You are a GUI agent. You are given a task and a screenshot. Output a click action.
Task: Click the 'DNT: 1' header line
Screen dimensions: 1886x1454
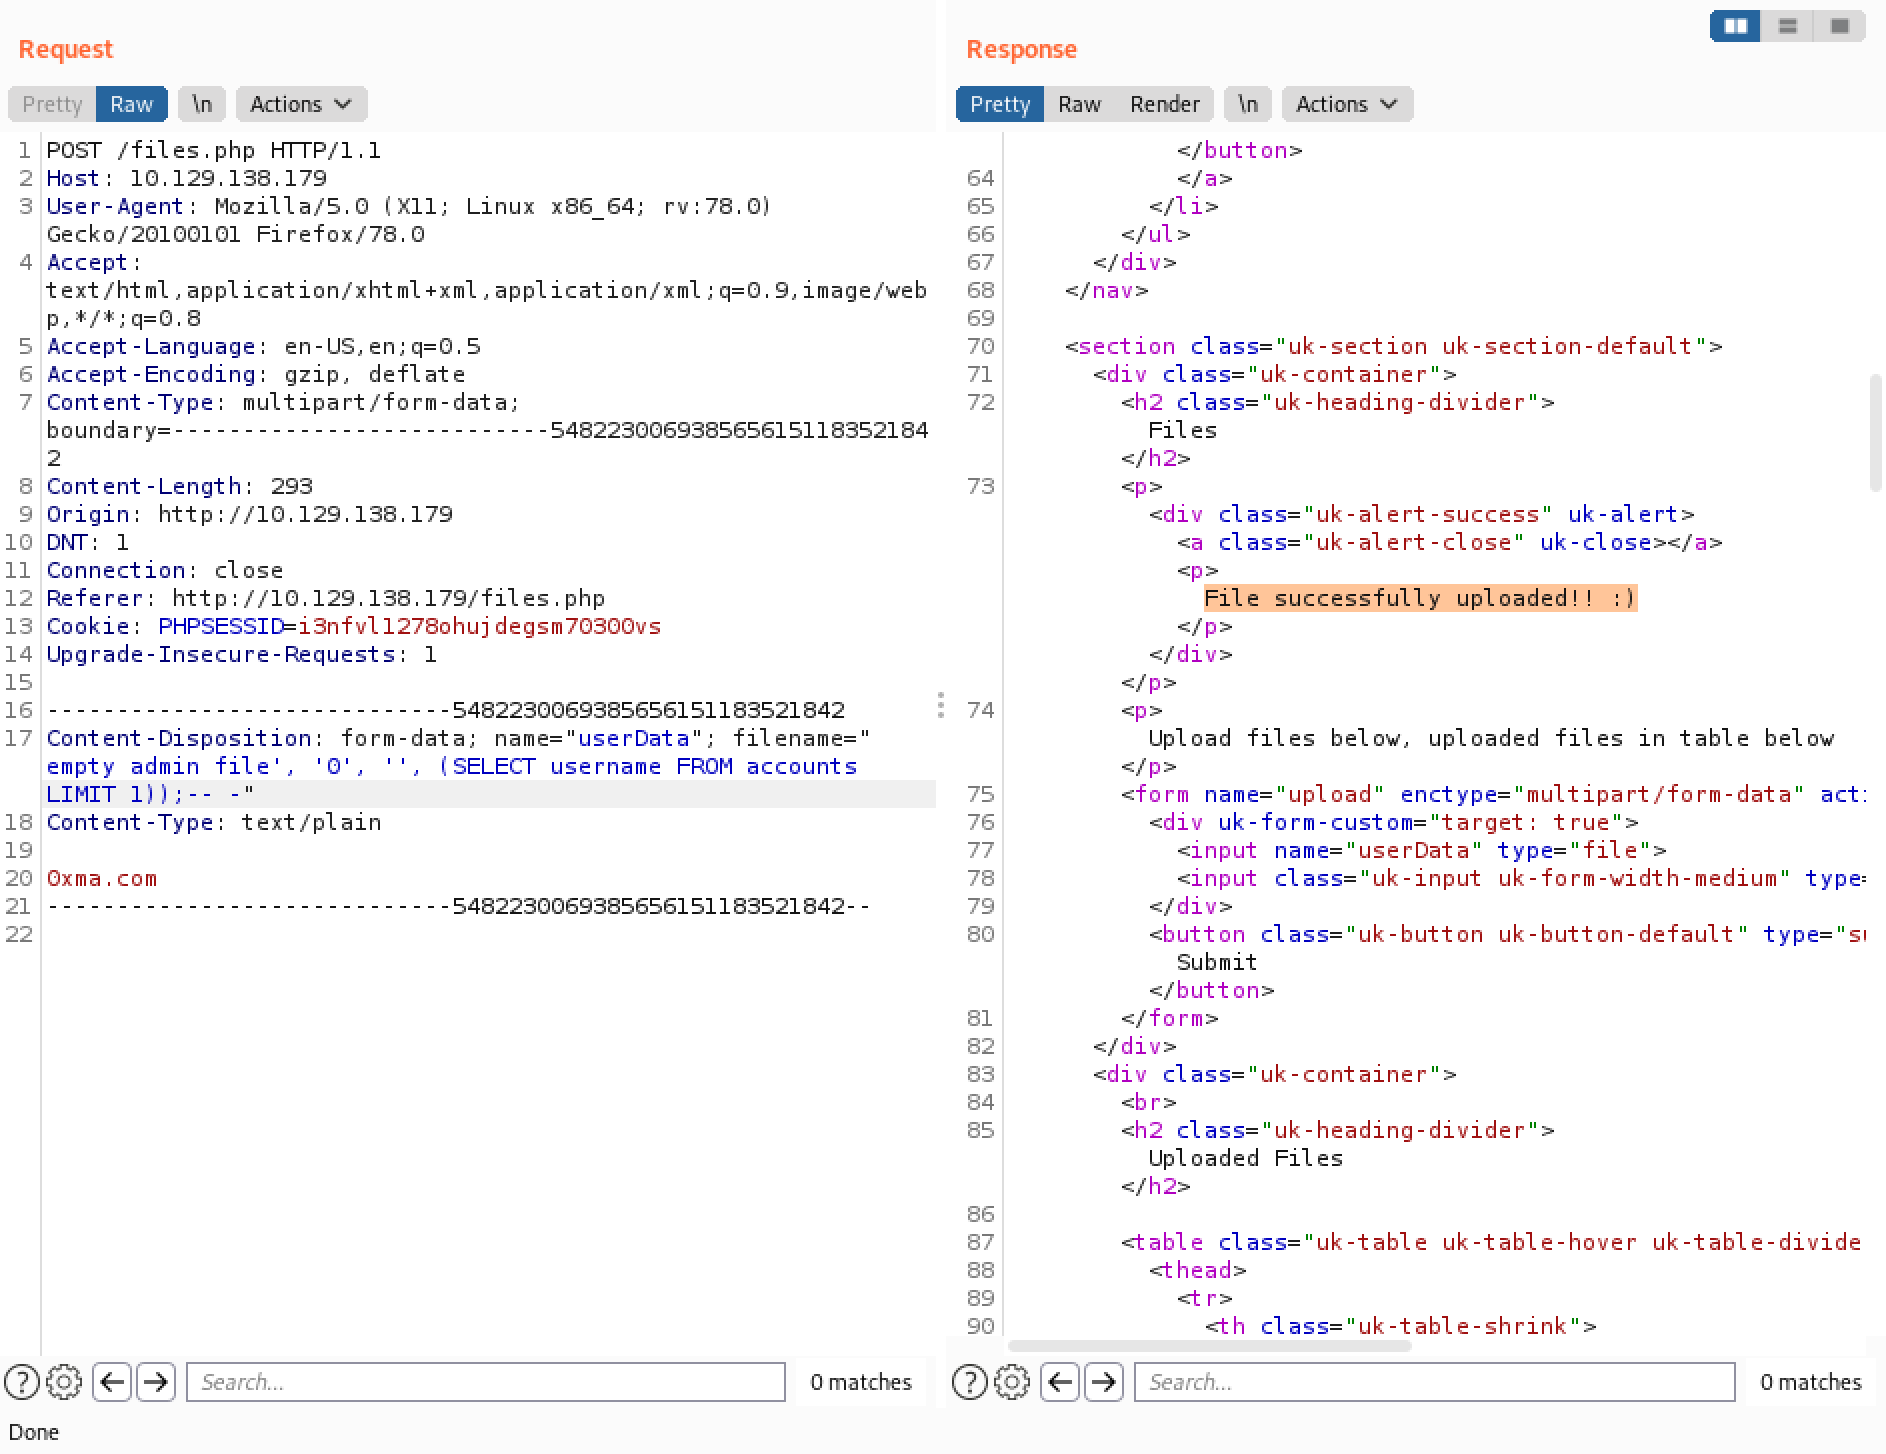click(x=88, y=543)
